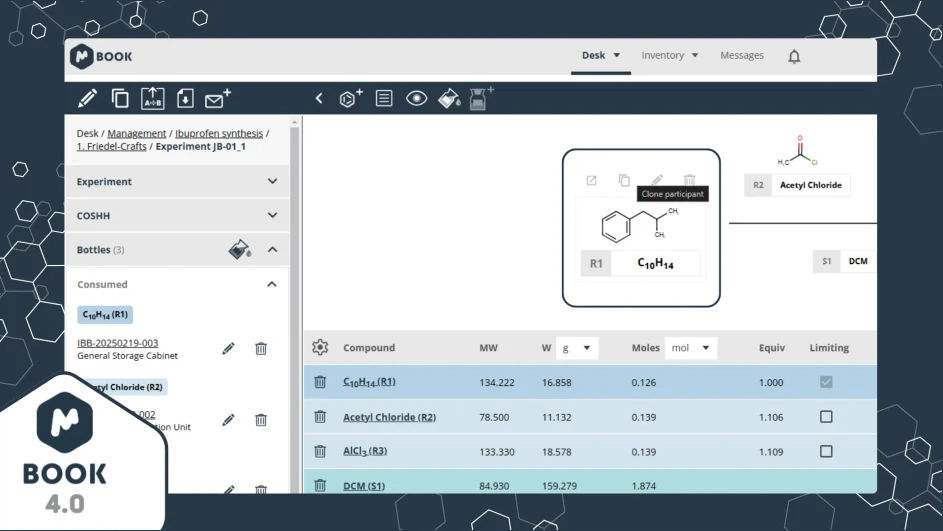The height and width of the screenshot is (531, 943).
Task: Select the R2 Acetyl Chloride participant in the scheme
Action: coord(797,185)
